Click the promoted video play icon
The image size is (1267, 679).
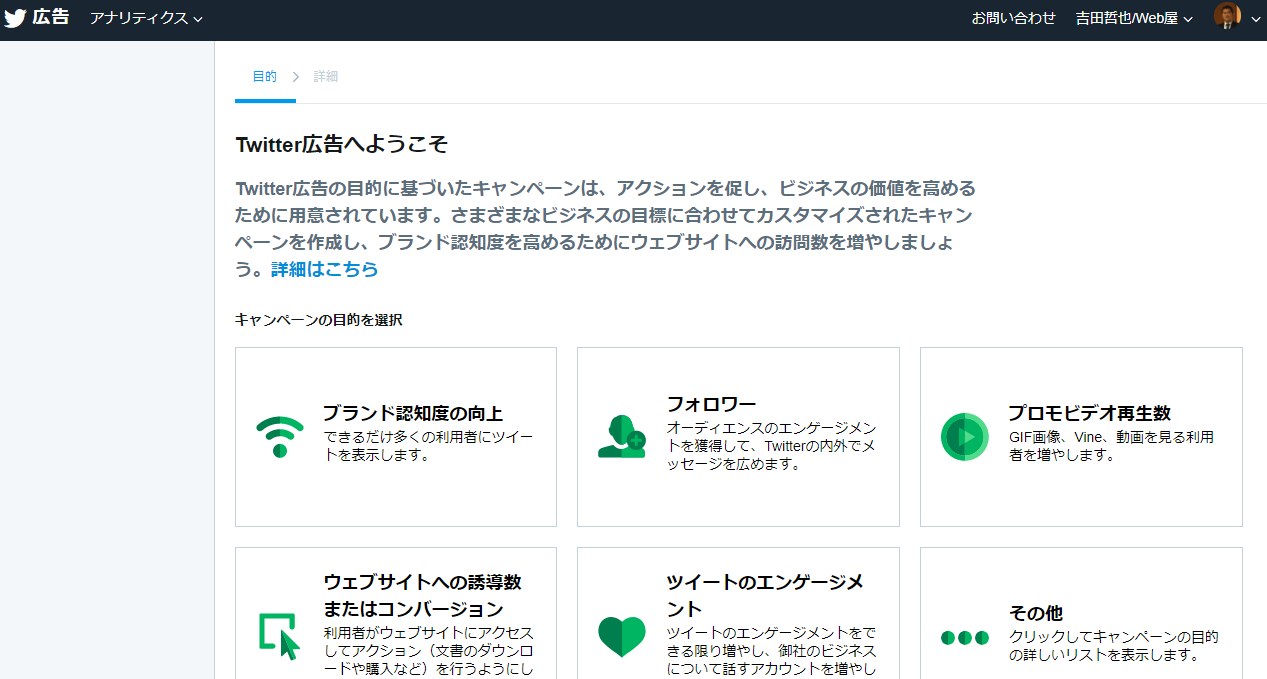coord(964,437)
